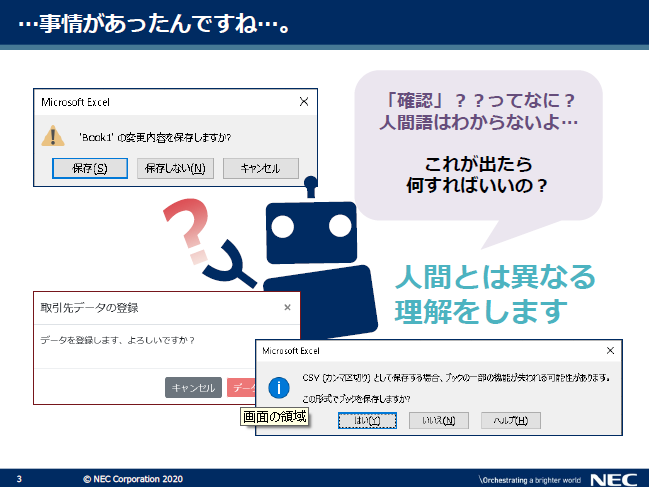Click the red データ register button
This screenshot has height=487, width=649.
tap(241, 388)
